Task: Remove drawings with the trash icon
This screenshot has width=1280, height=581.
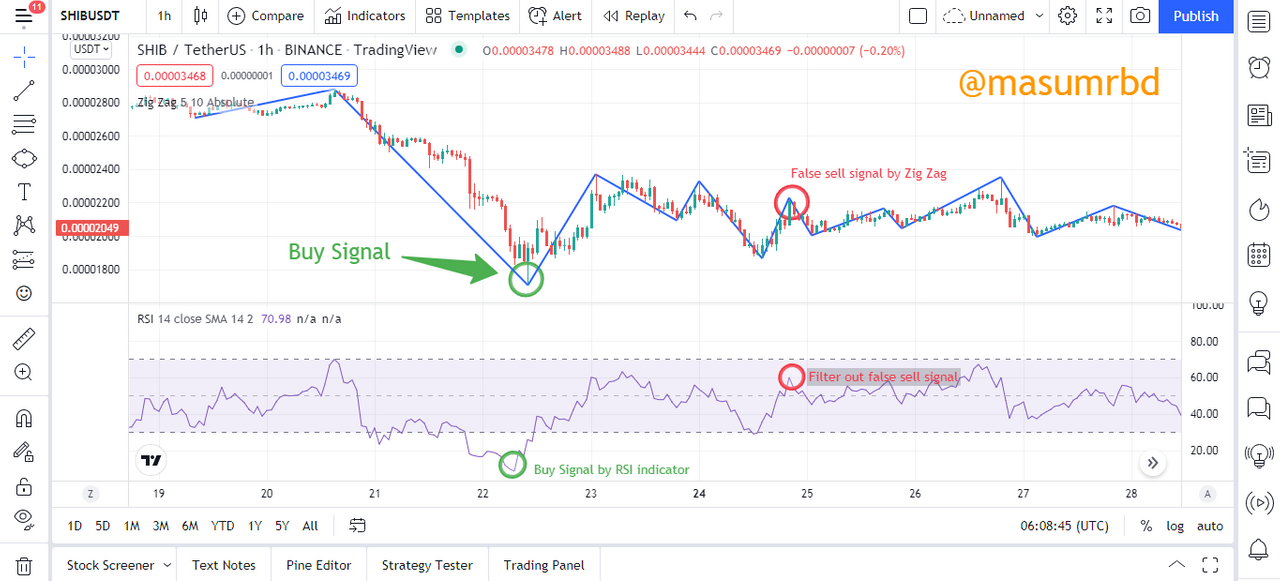Action: (24, 565)
